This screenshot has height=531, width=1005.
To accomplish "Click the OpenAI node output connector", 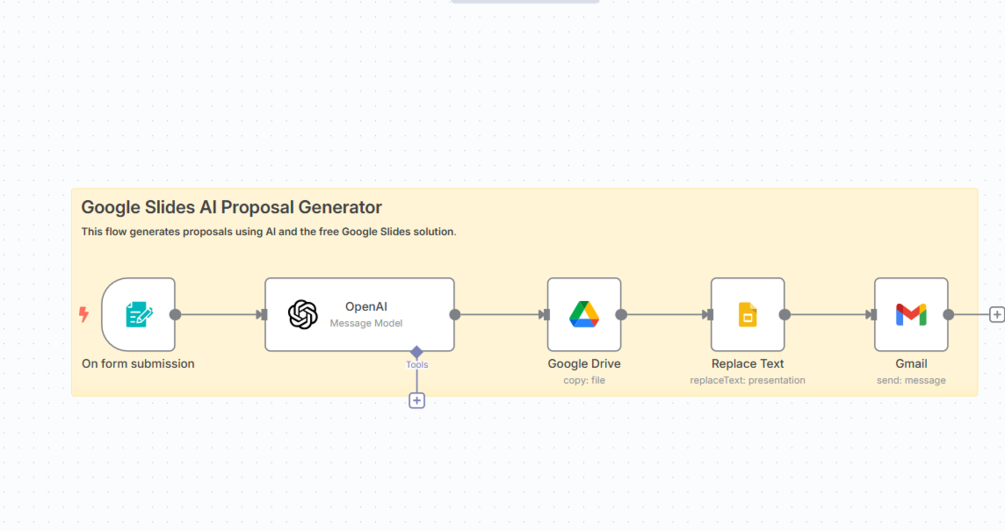I will [454, 314].
